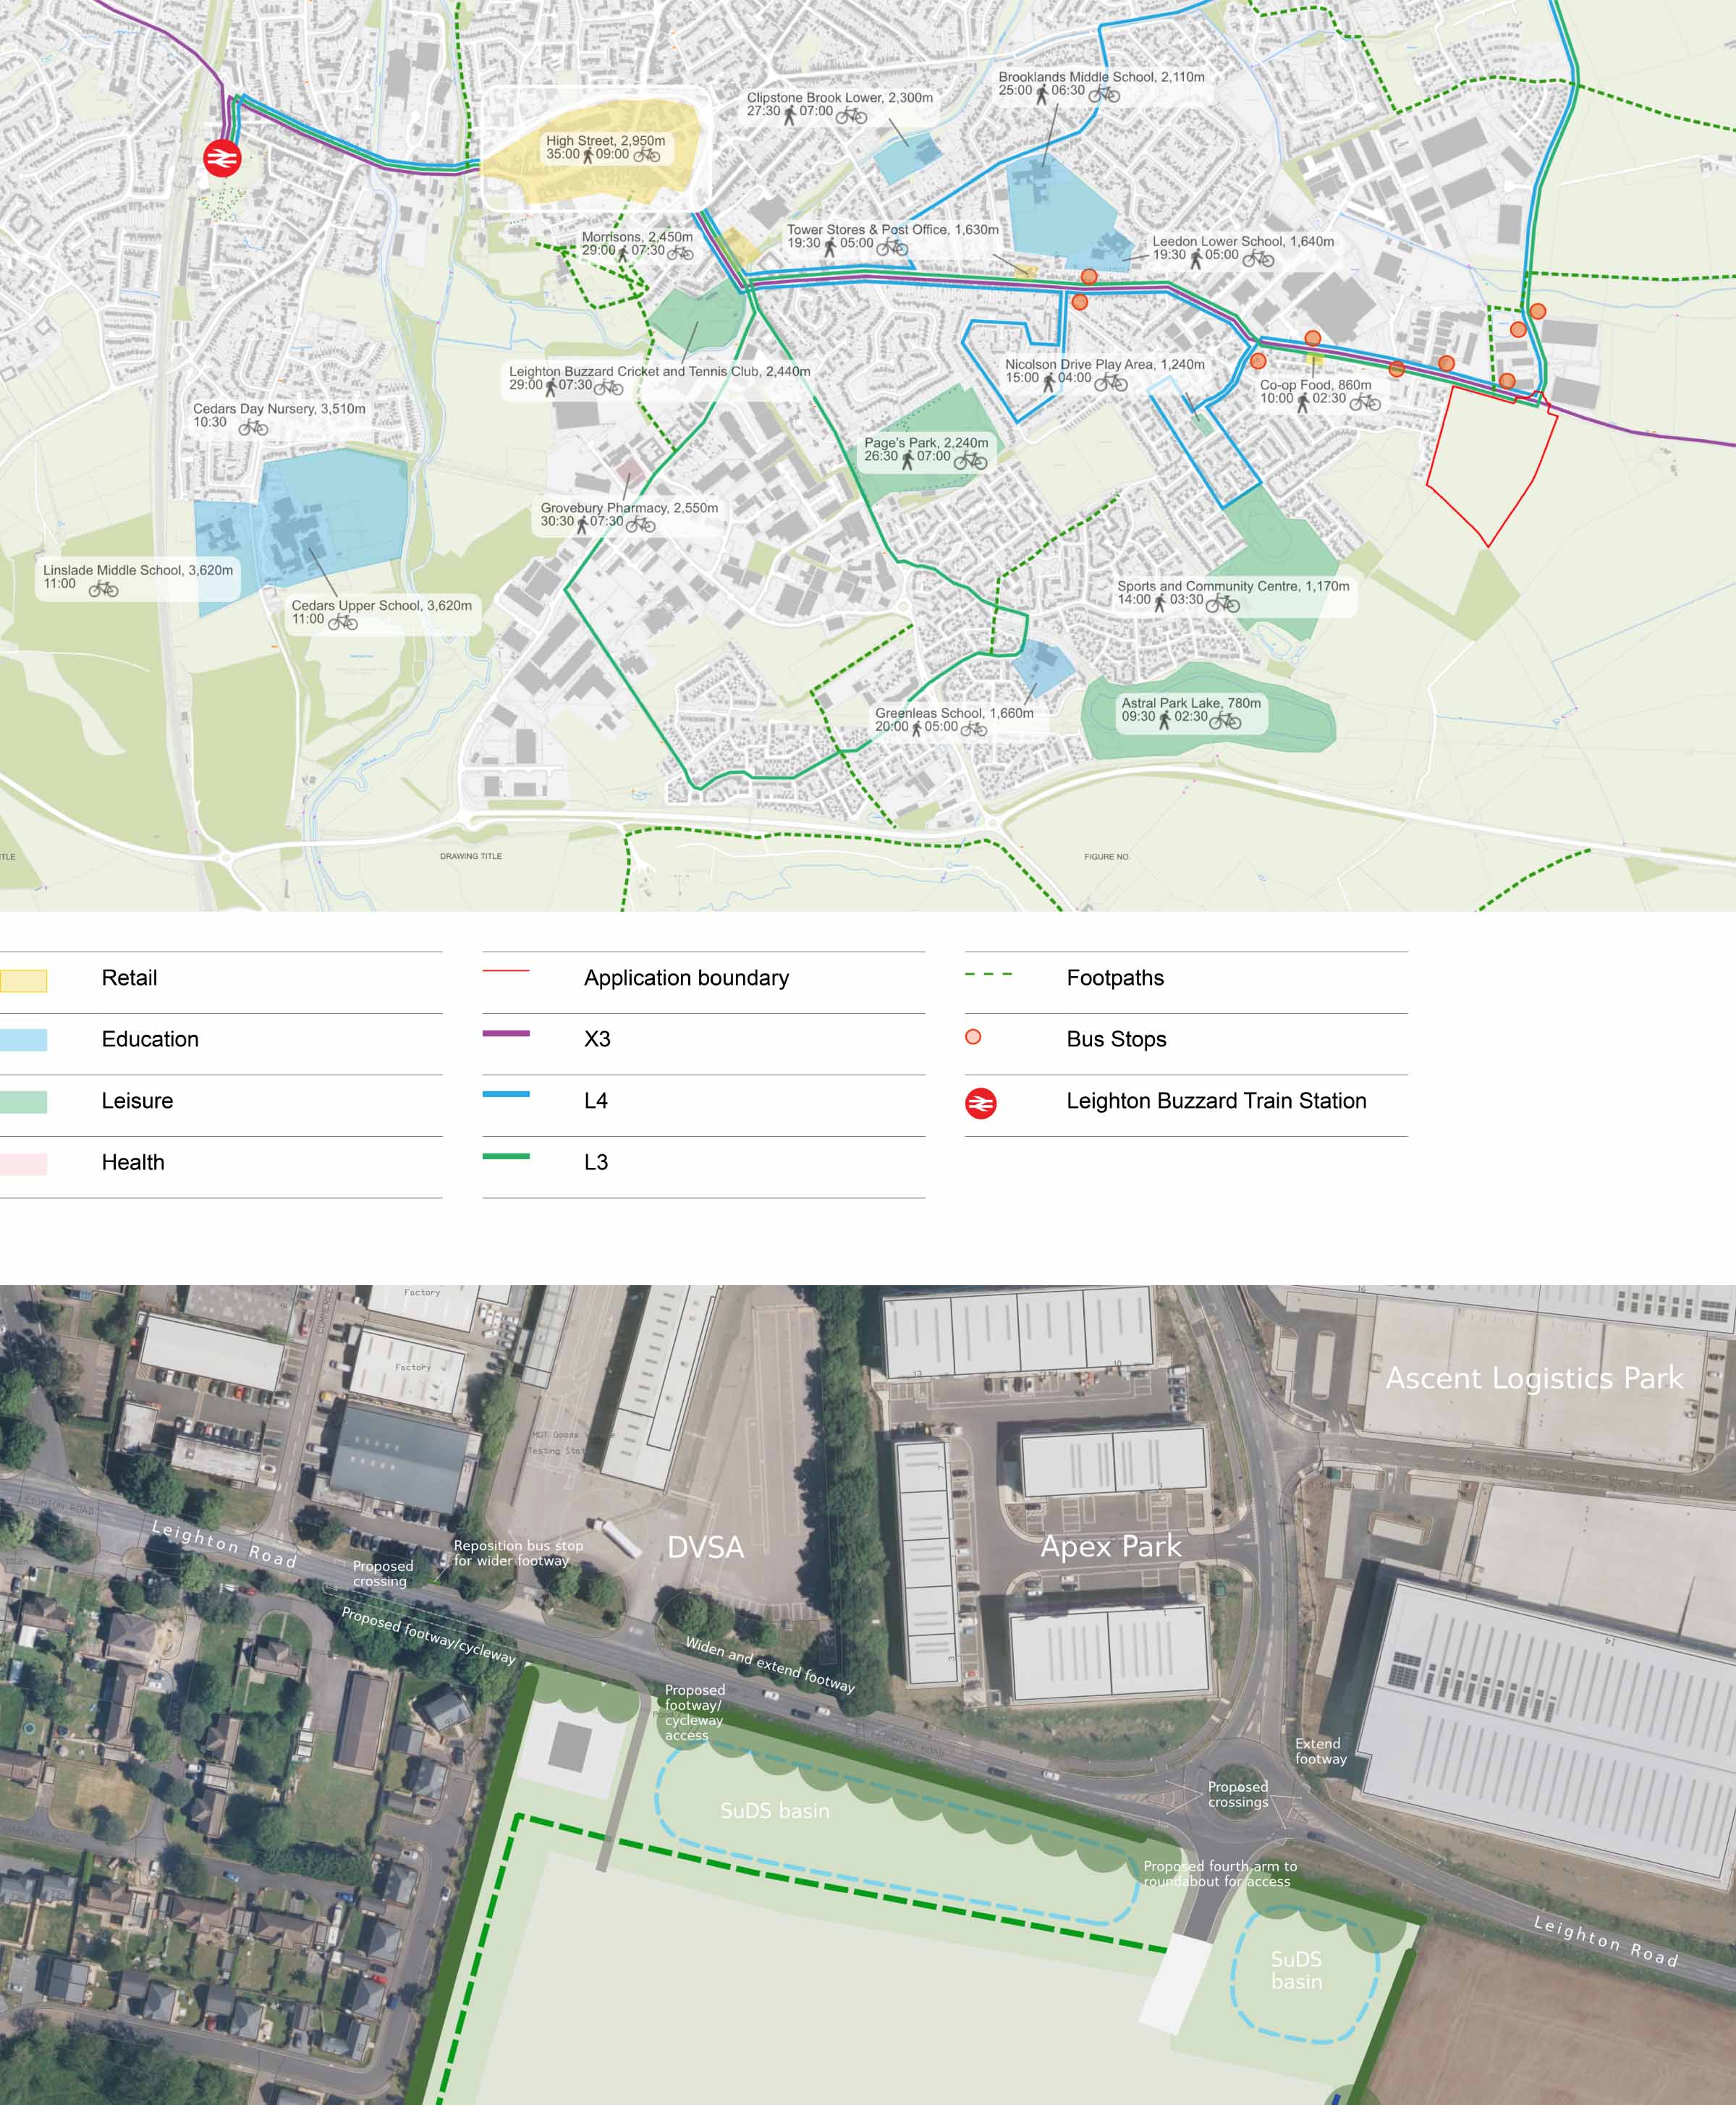Click the pink Health legend swatch
1736x2105 pixels.
click(x=23, y=1163)
